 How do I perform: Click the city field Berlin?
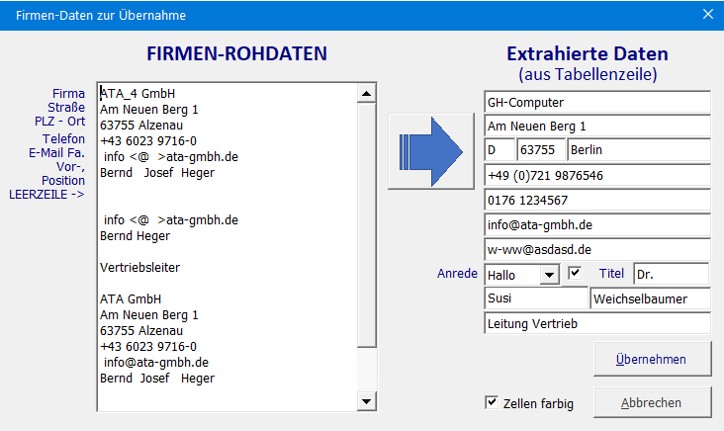639,150
